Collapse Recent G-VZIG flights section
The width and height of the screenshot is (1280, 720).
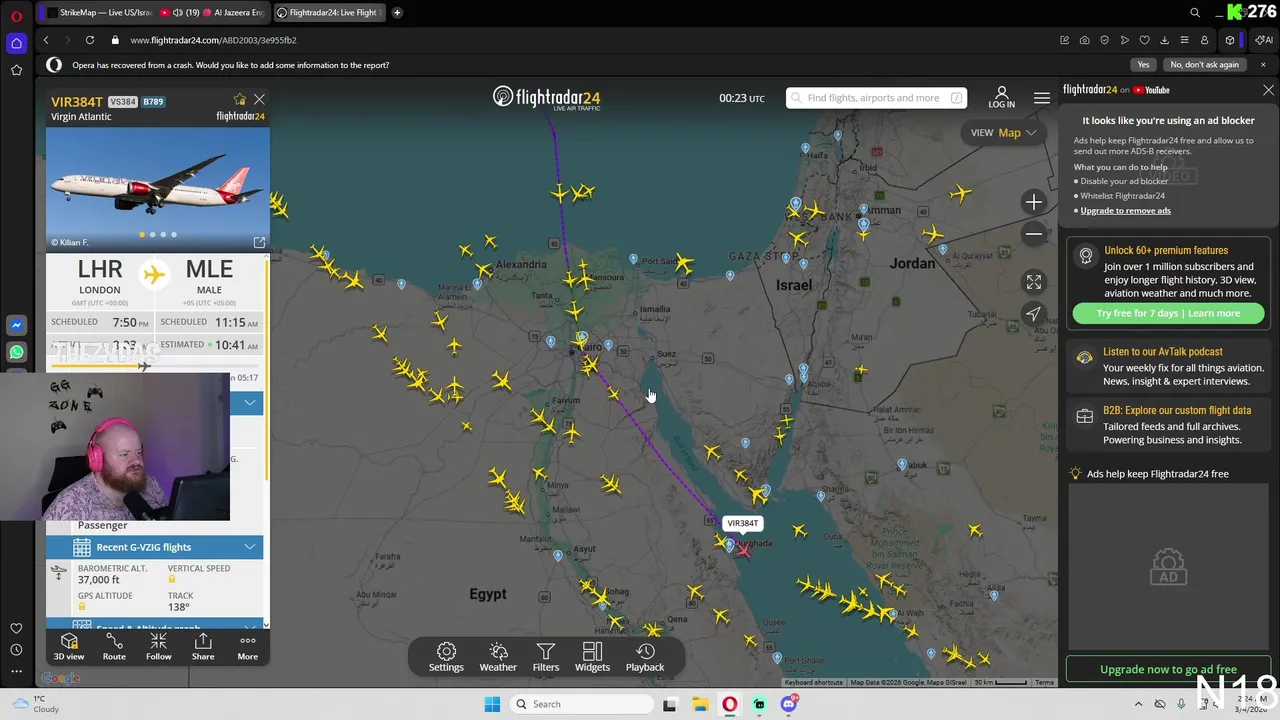tap(154, 547)
